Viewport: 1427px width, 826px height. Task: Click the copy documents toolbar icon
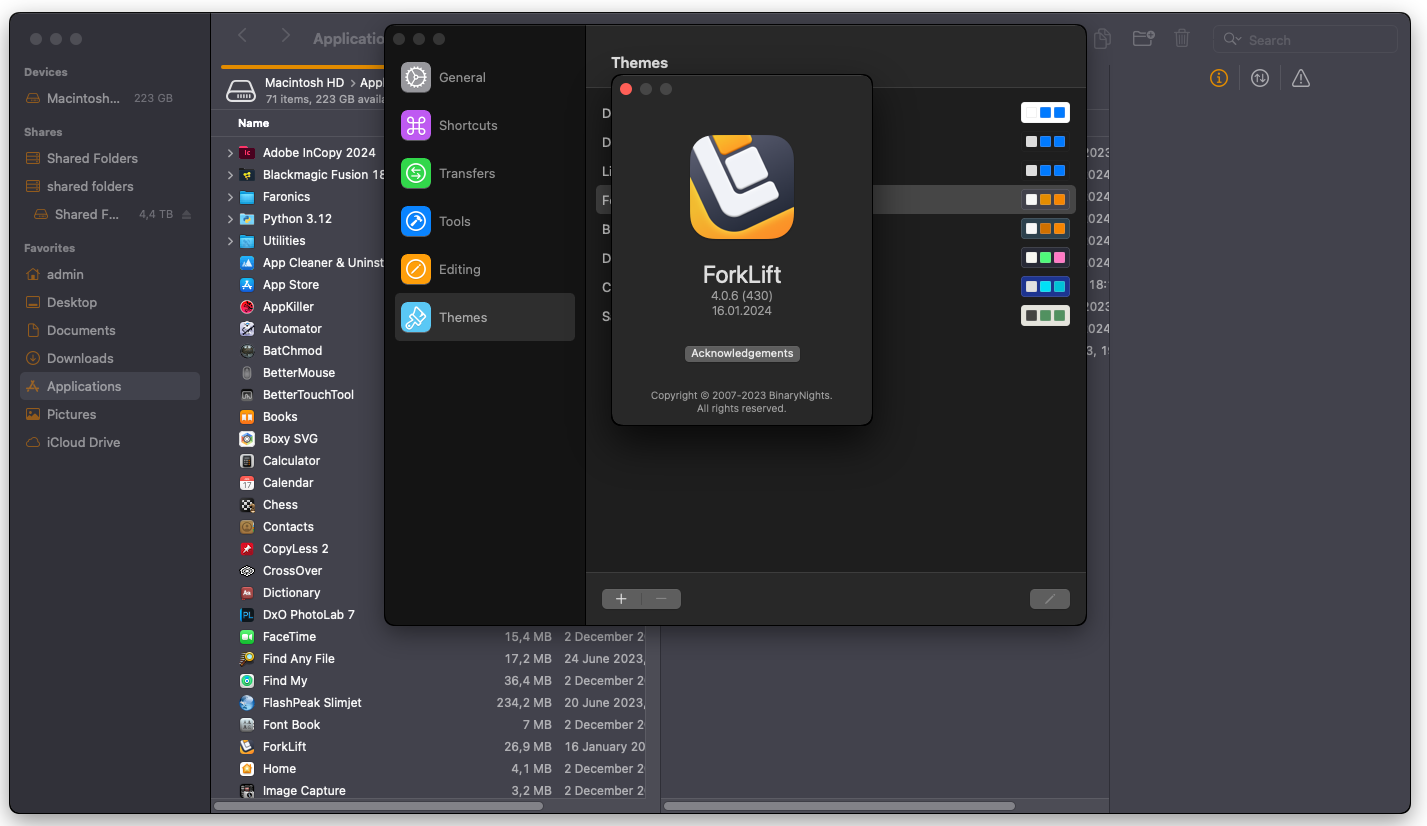1103,39
